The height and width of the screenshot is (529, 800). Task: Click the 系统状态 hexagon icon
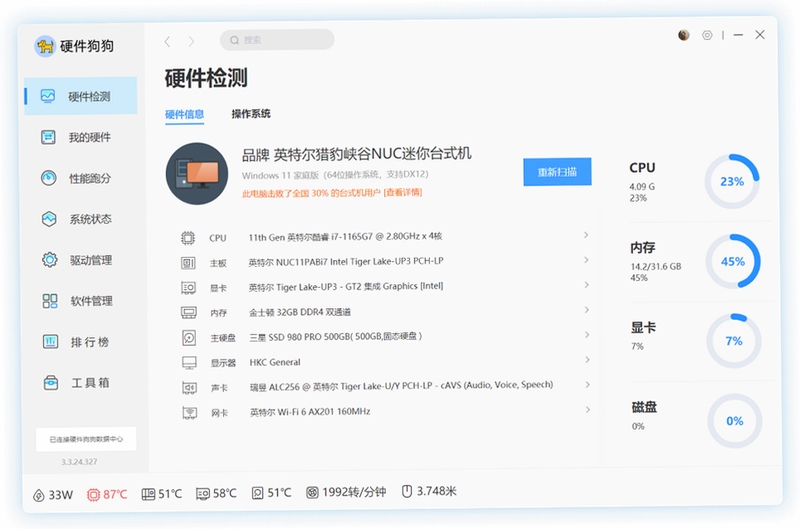point(49,219)
